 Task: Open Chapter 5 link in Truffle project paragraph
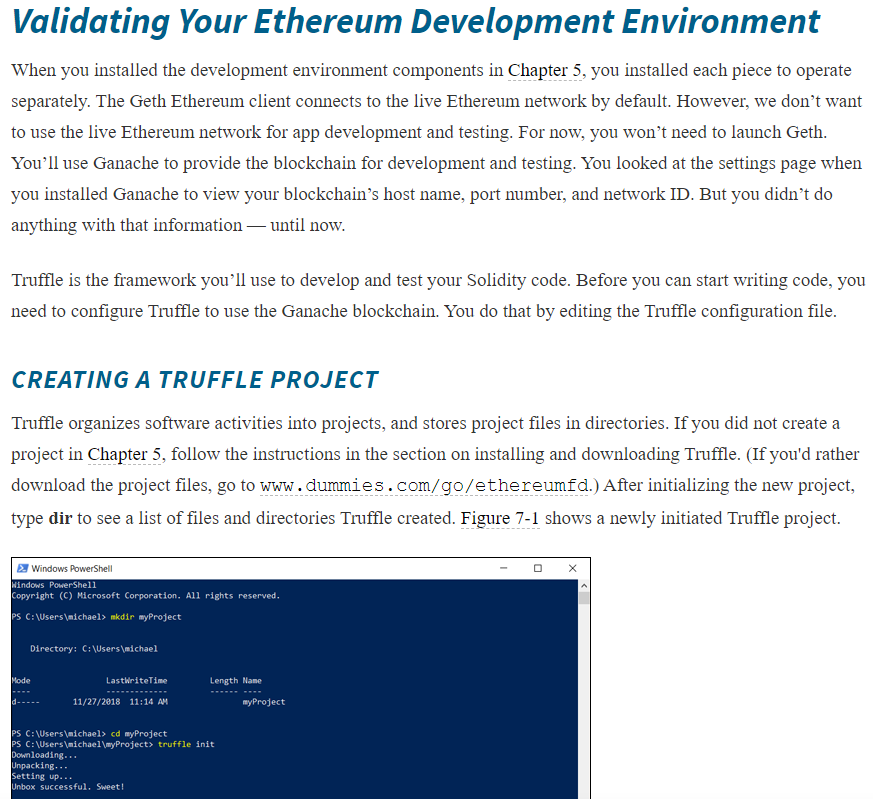click(125, 454)
